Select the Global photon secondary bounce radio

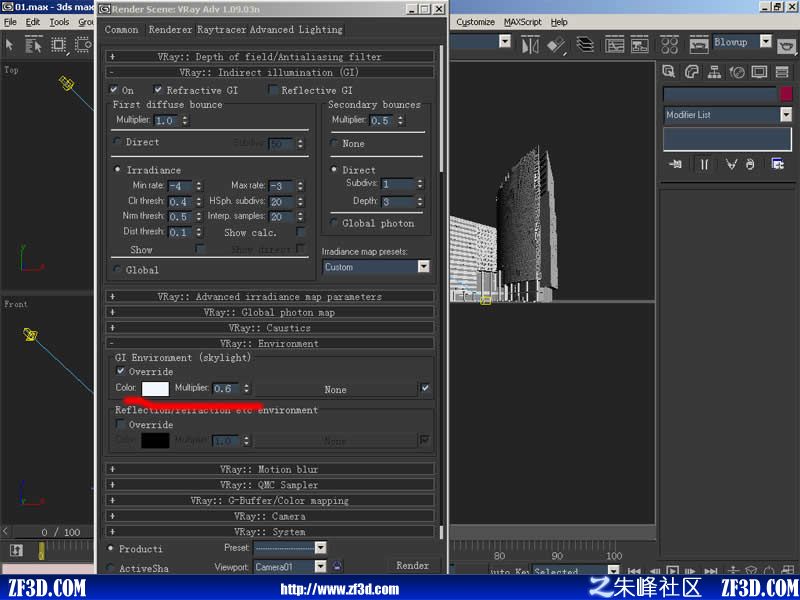(335, 223)
